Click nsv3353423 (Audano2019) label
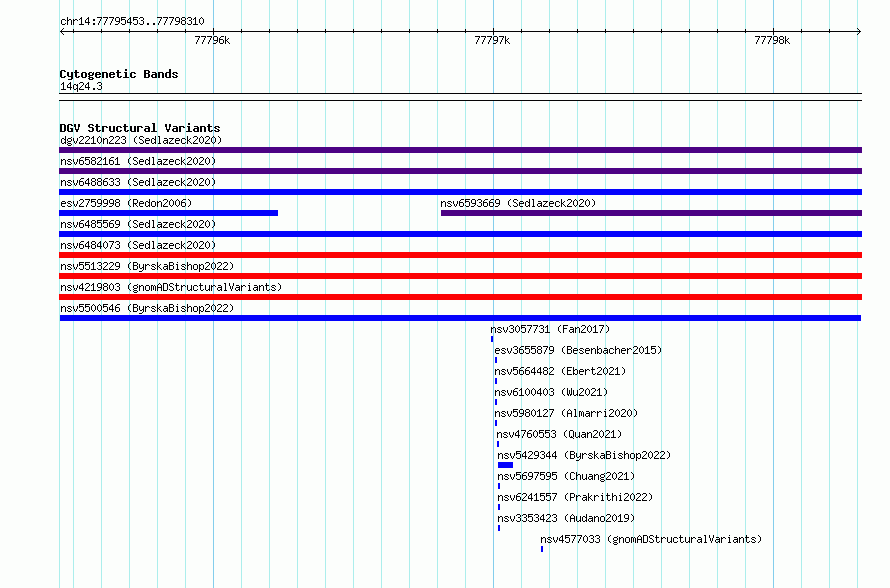This screenshot has height=588, width=890. [x=566, y=518]
